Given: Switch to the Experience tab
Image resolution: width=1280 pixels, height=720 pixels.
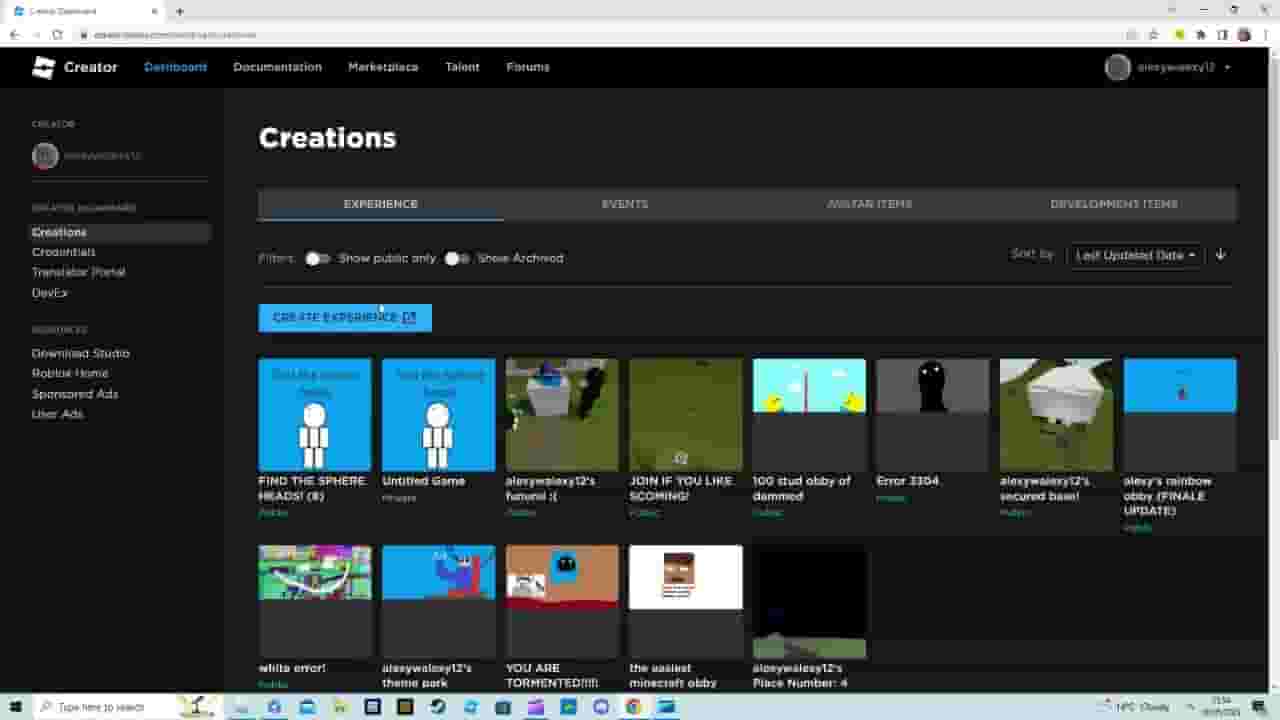Looking at the screenshot, I should click(x=381, y=204).
